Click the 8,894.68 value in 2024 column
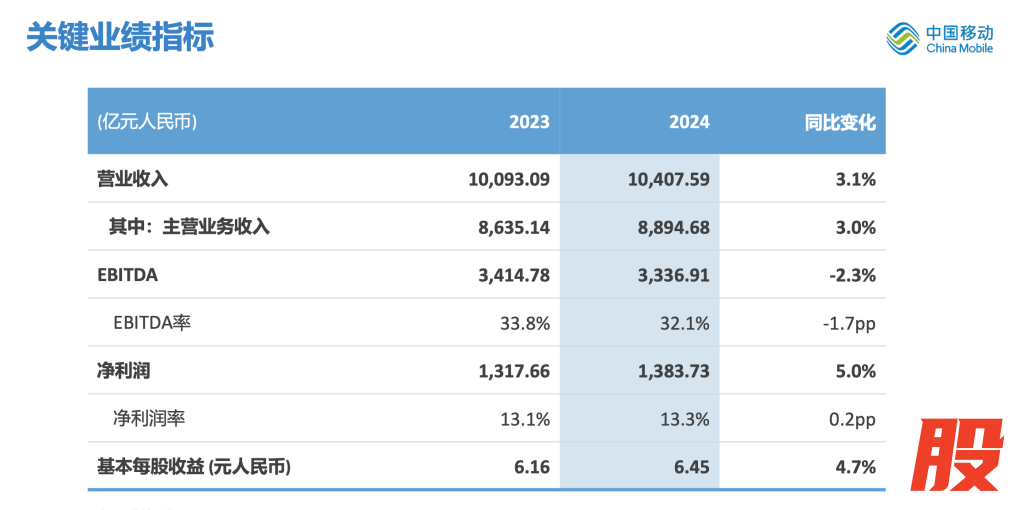1024x510 pixels. pos(674,227)
